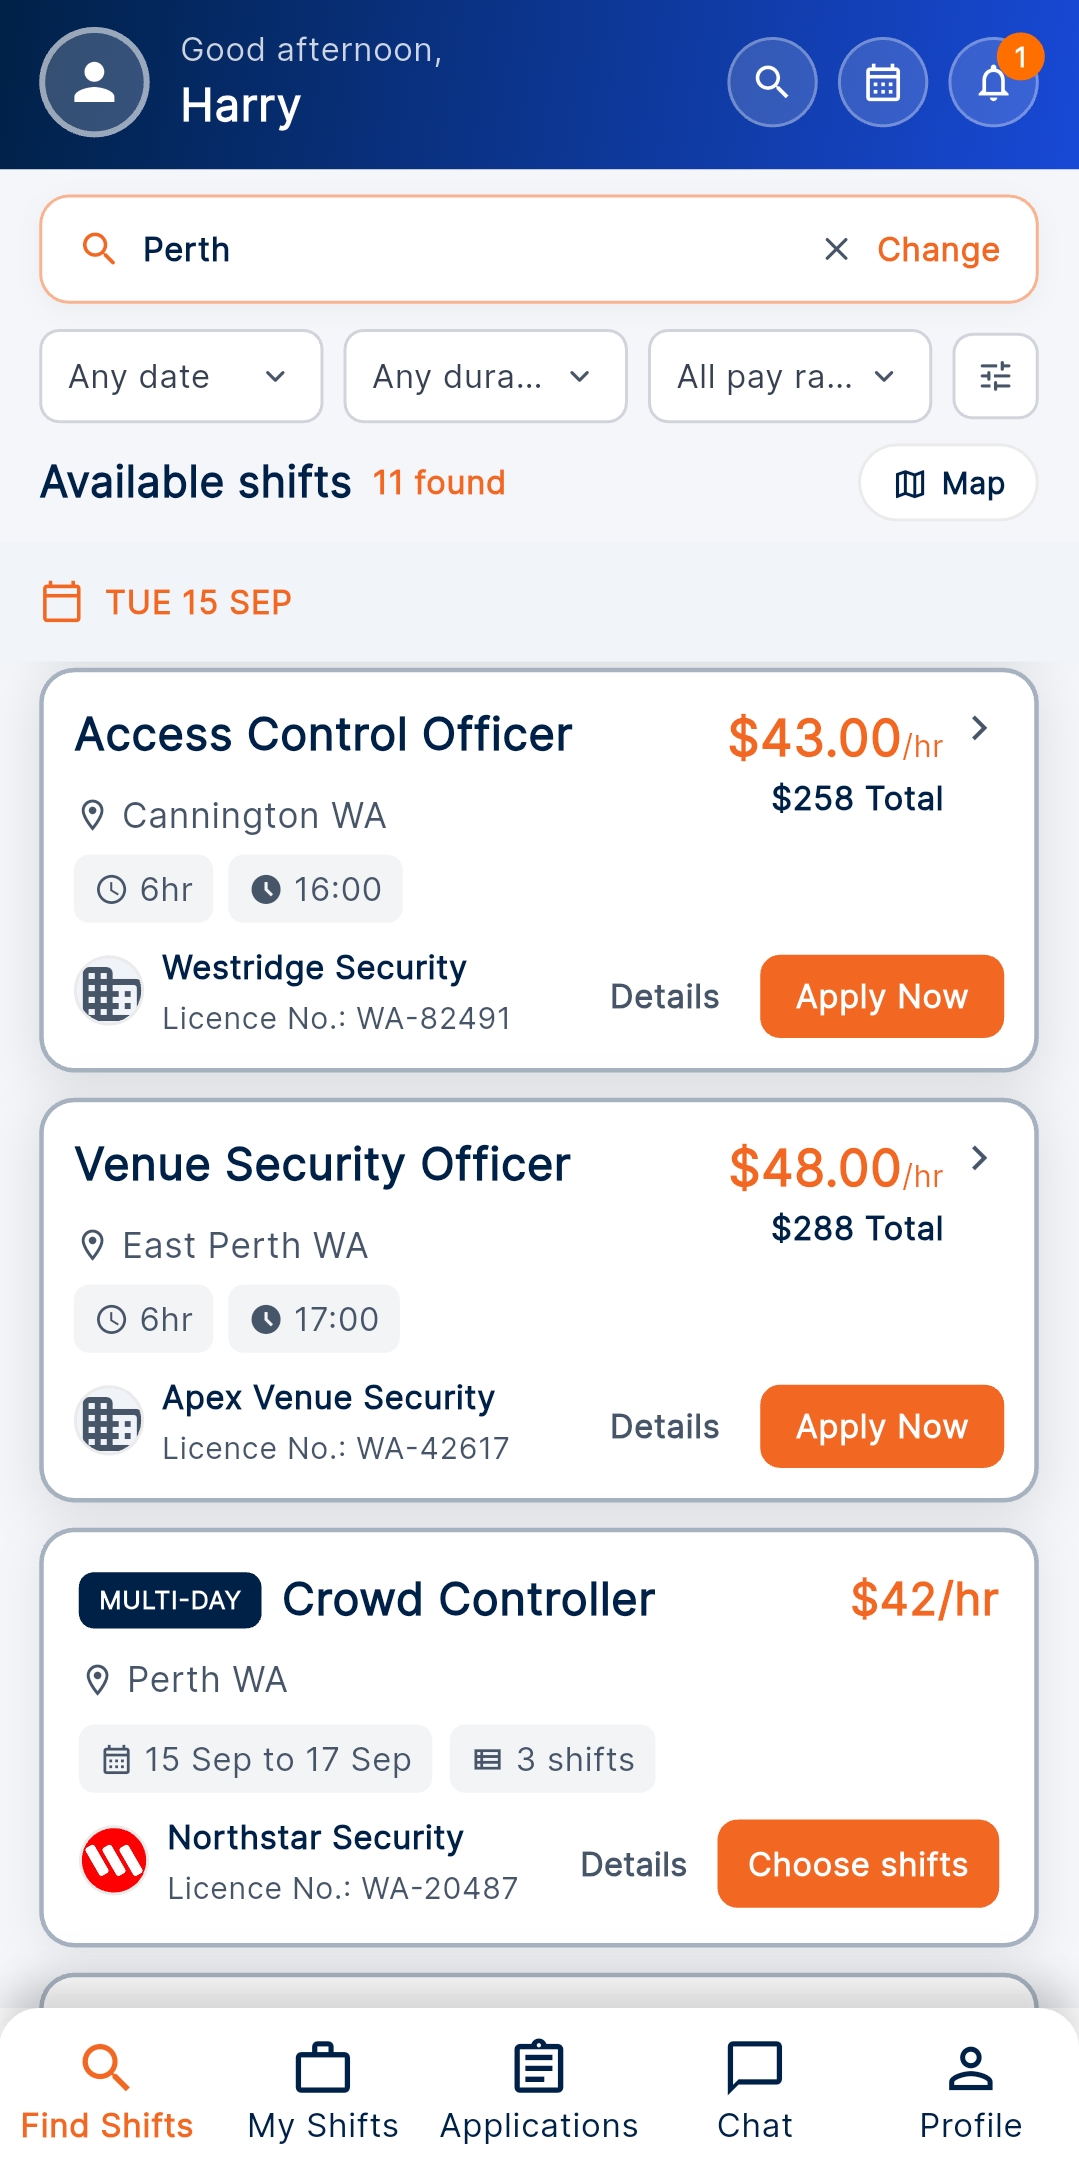The height and width of the screenshot is (2184, 1079).
Task: Apply Now for Westridge Security shift
Action: click(882, 996)
